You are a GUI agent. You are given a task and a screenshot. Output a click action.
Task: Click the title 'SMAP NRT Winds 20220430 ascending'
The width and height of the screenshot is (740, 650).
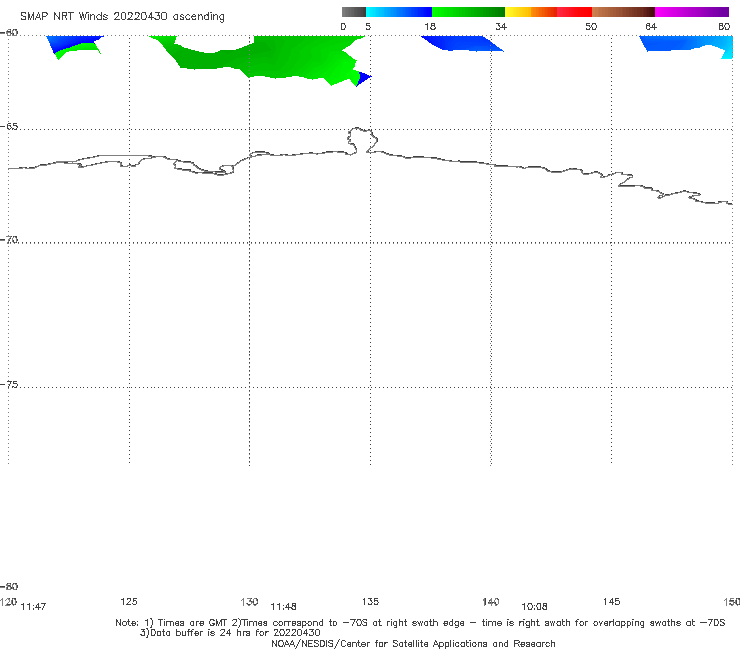pos(122,16)
